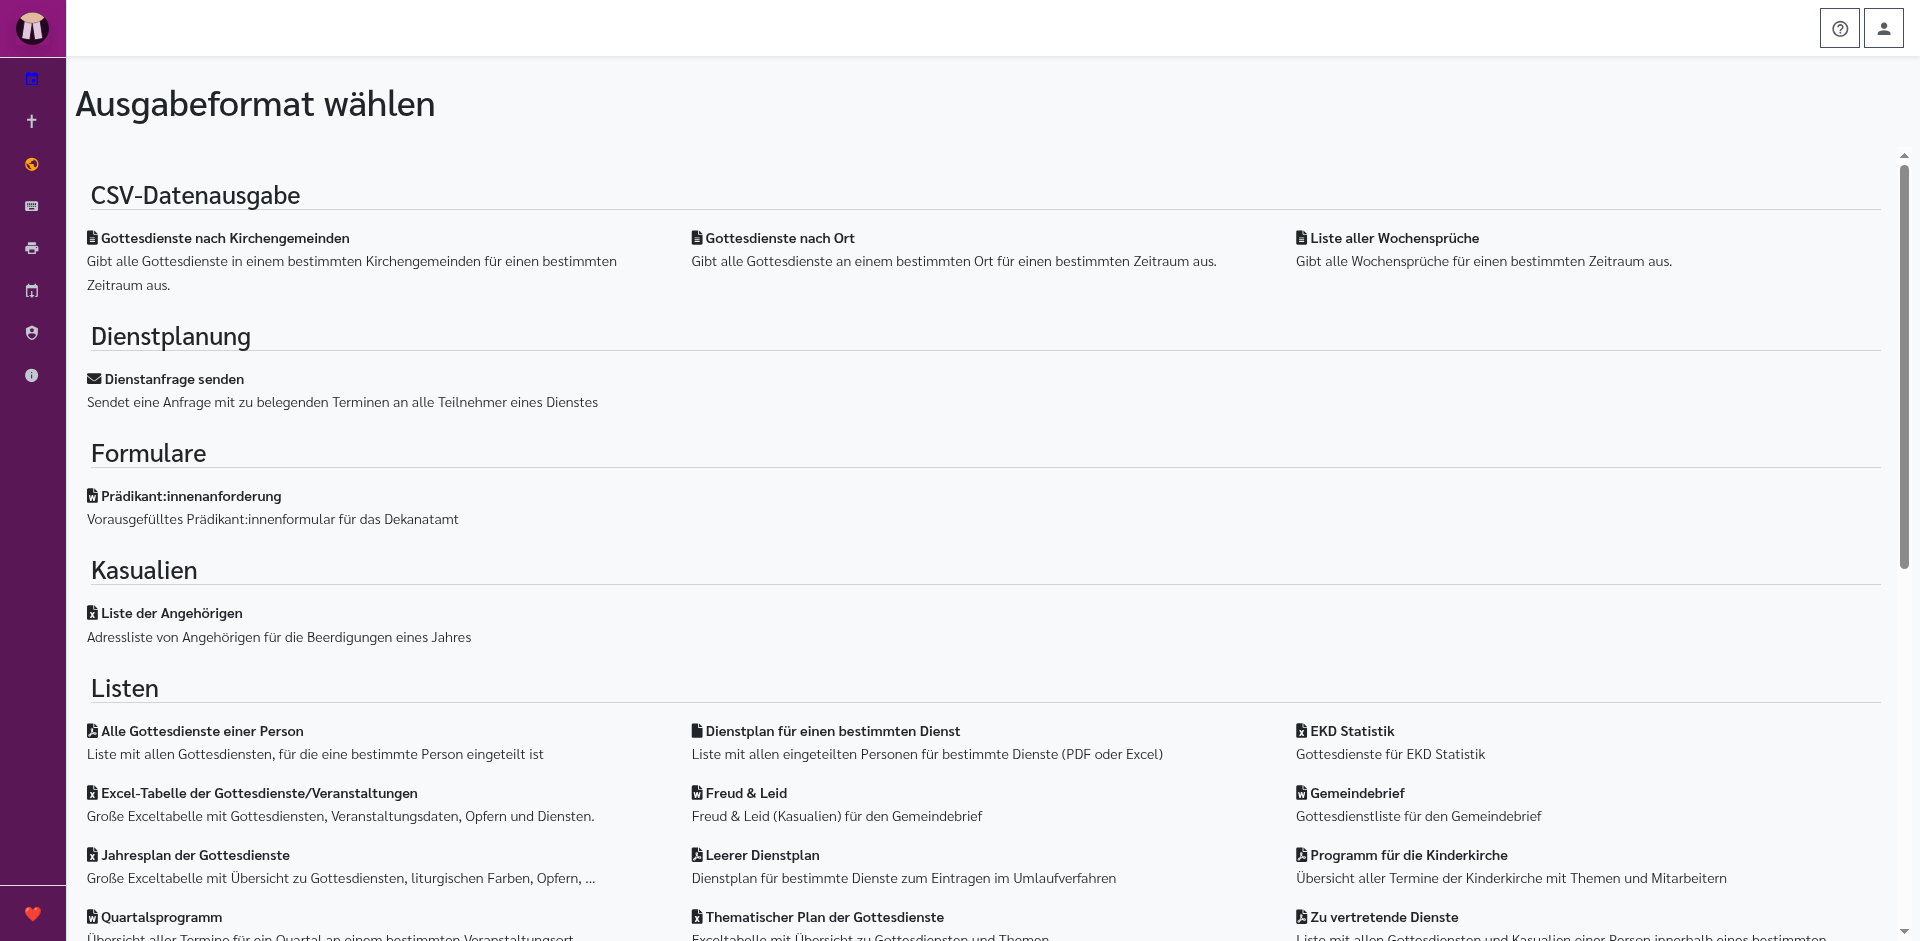Open Excel-Tabelle der Gottesdienste/Veranstaltungen
Image resolution: width=1920 pixels, height=941 pixels.
[x=259, y=793]
